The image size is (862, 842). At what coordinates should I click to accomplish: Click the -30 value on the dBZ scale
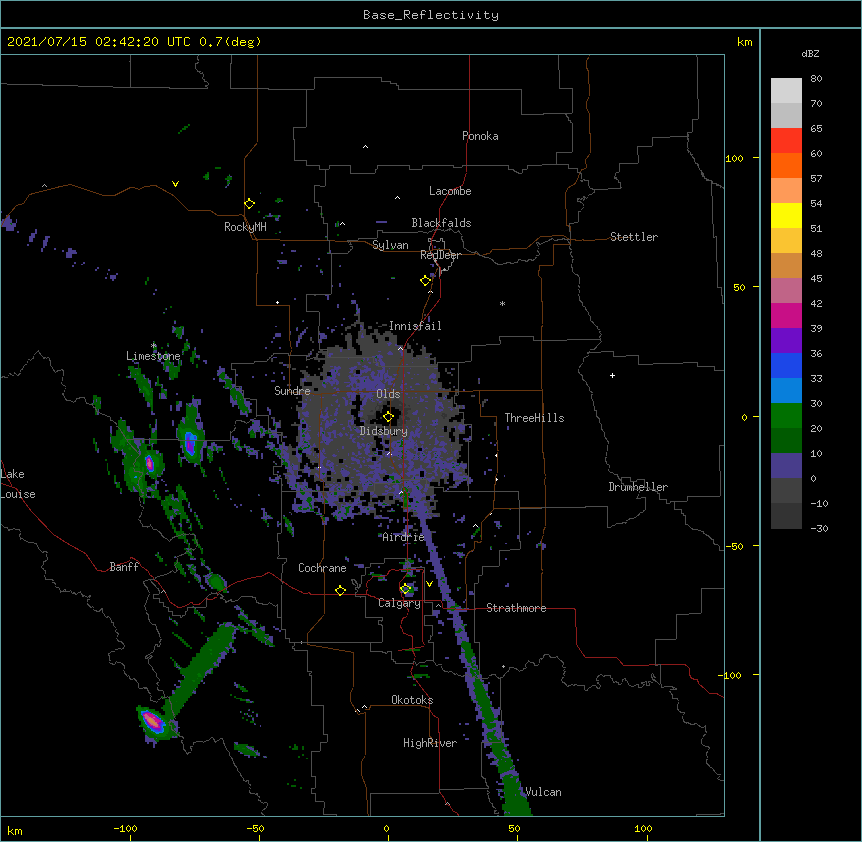819,529
